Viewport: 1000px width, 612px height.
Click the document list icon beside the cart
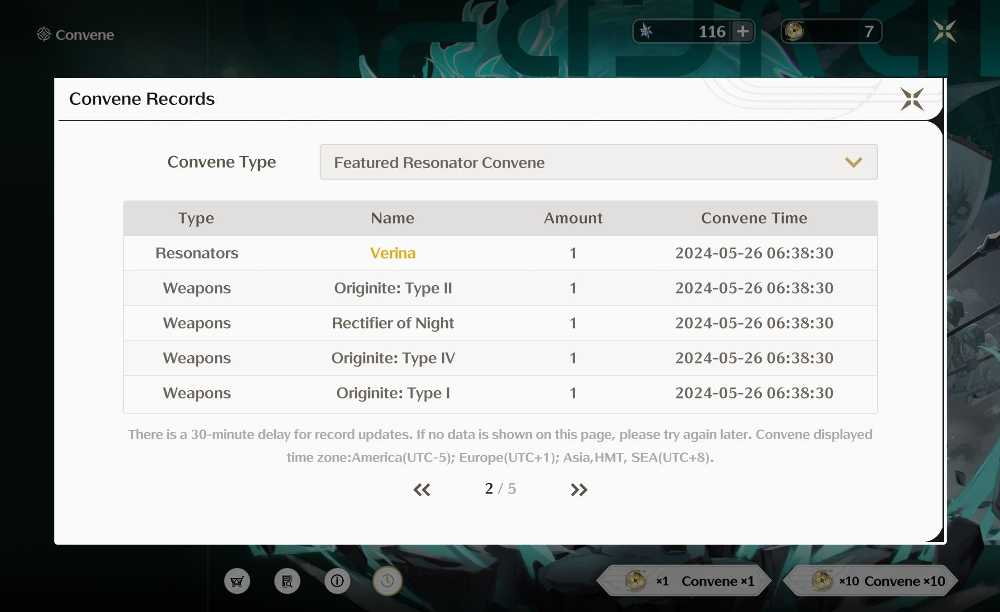(x=287, y=581)
